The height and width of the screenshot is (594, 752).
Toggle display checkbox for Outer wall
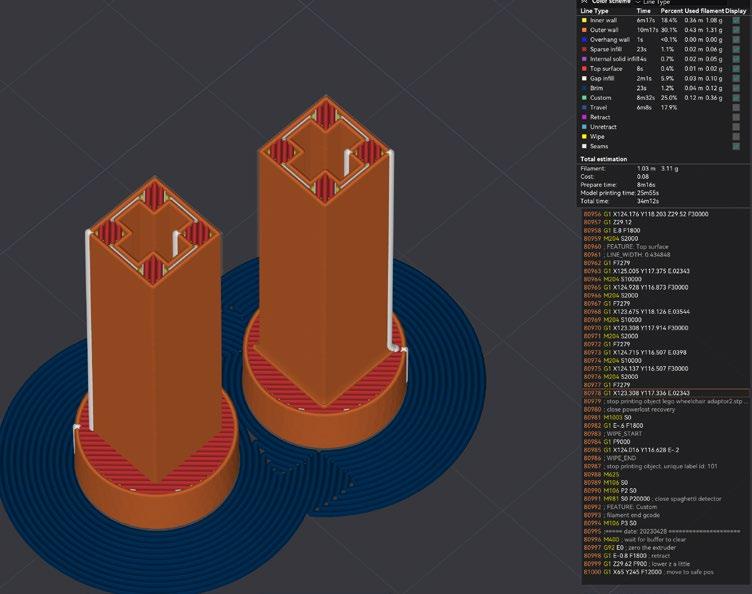[736, 30]
